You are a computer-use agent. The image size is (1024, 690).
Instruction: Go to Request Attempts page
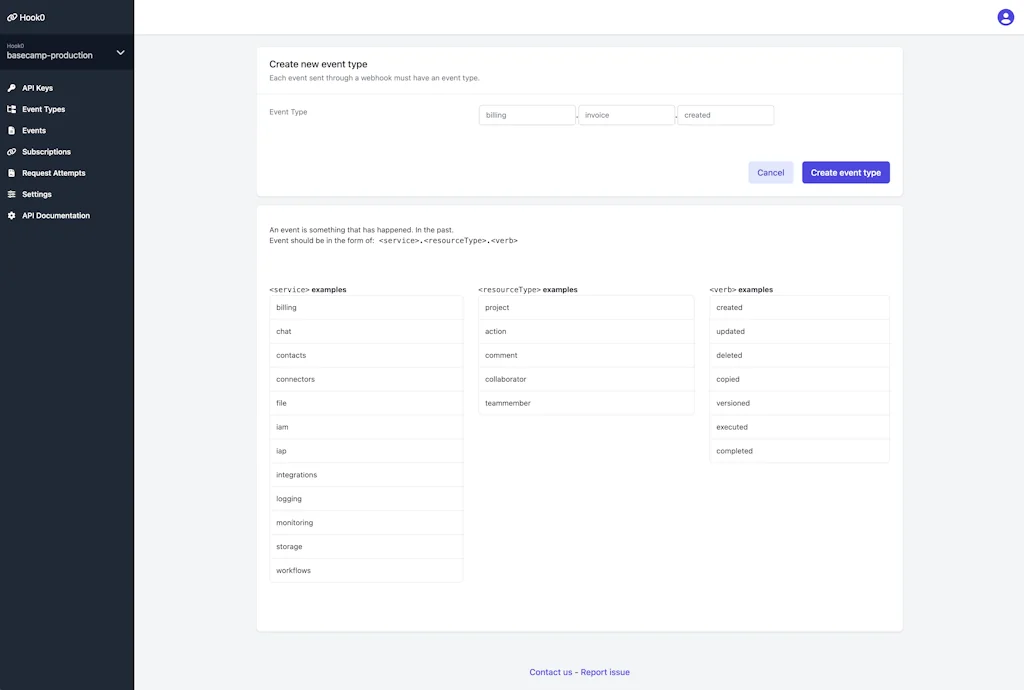pyautogui.click(x=54, y=173)
